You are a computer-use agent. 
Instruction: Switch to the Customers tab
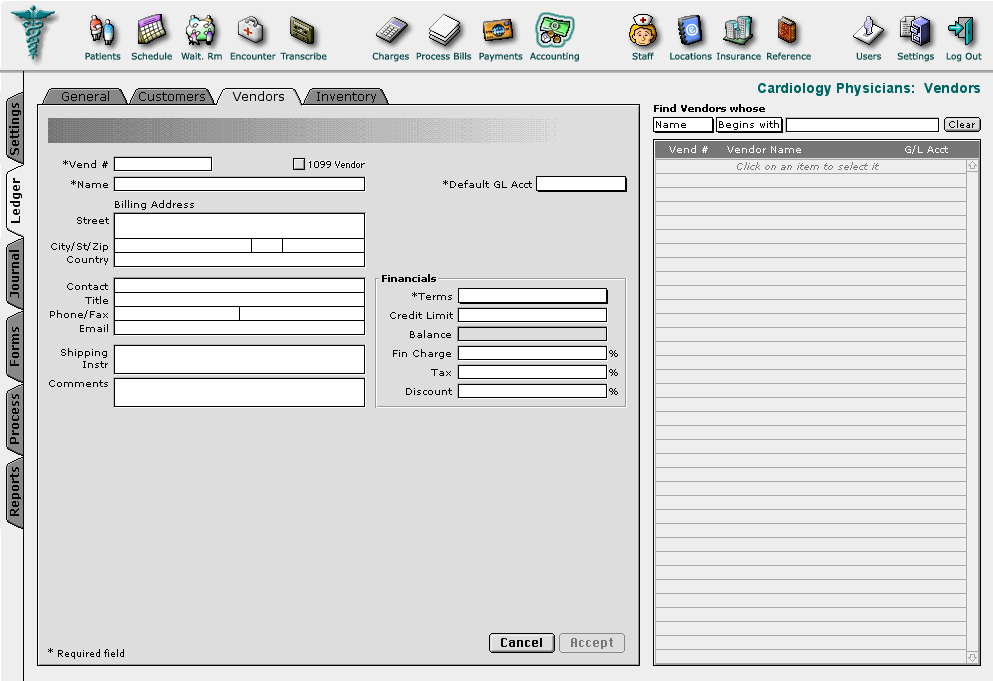point(172,96)
